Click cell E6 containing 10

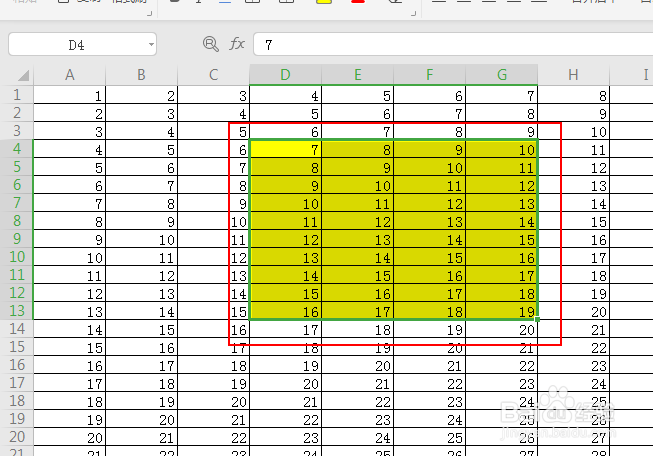(x=357, y=185)
